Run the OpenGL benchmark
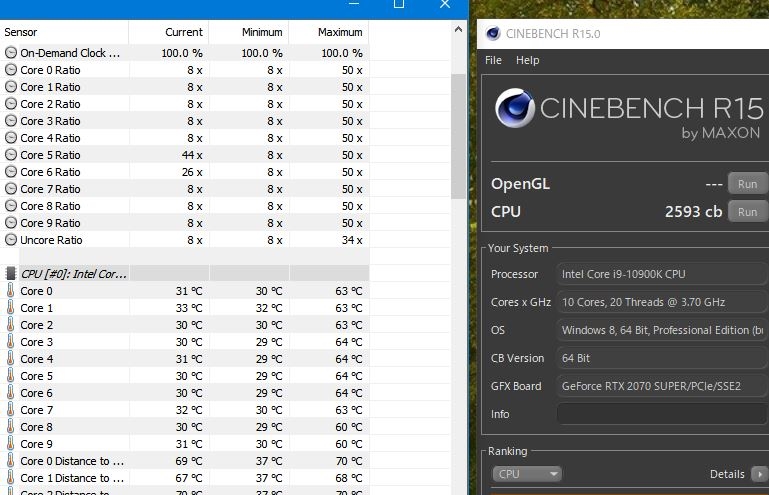 point(747,184)
